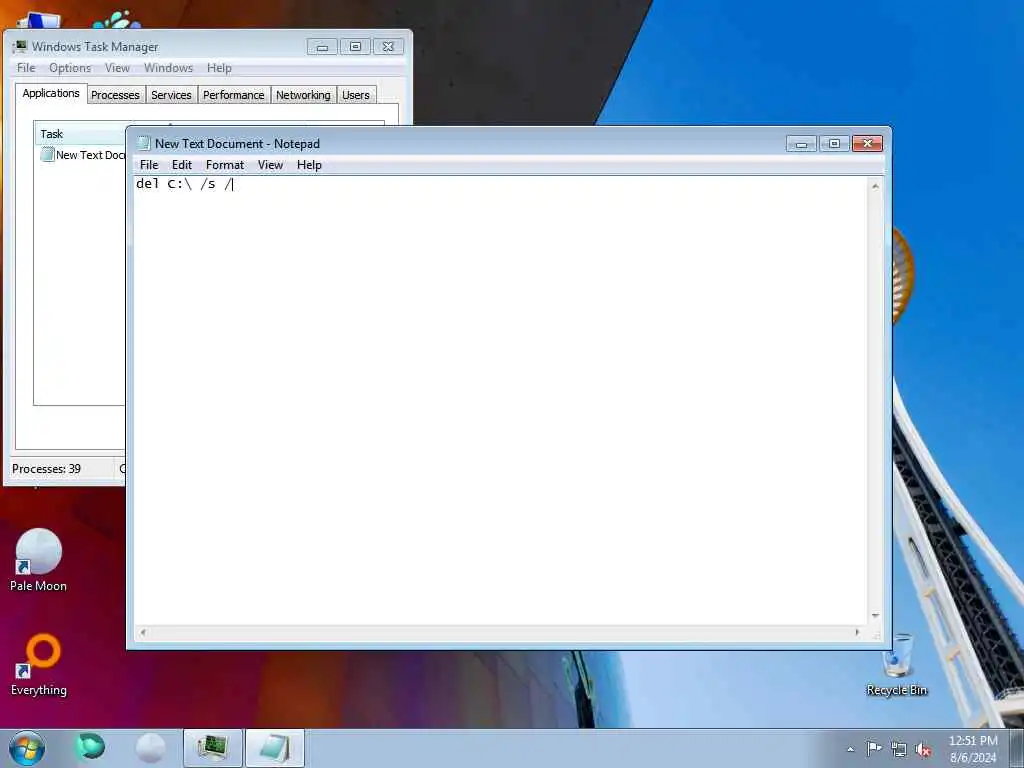This screenshot has height=768, width=1024.
Task: Close the Notepad window
Action: [x=867, y=144]
